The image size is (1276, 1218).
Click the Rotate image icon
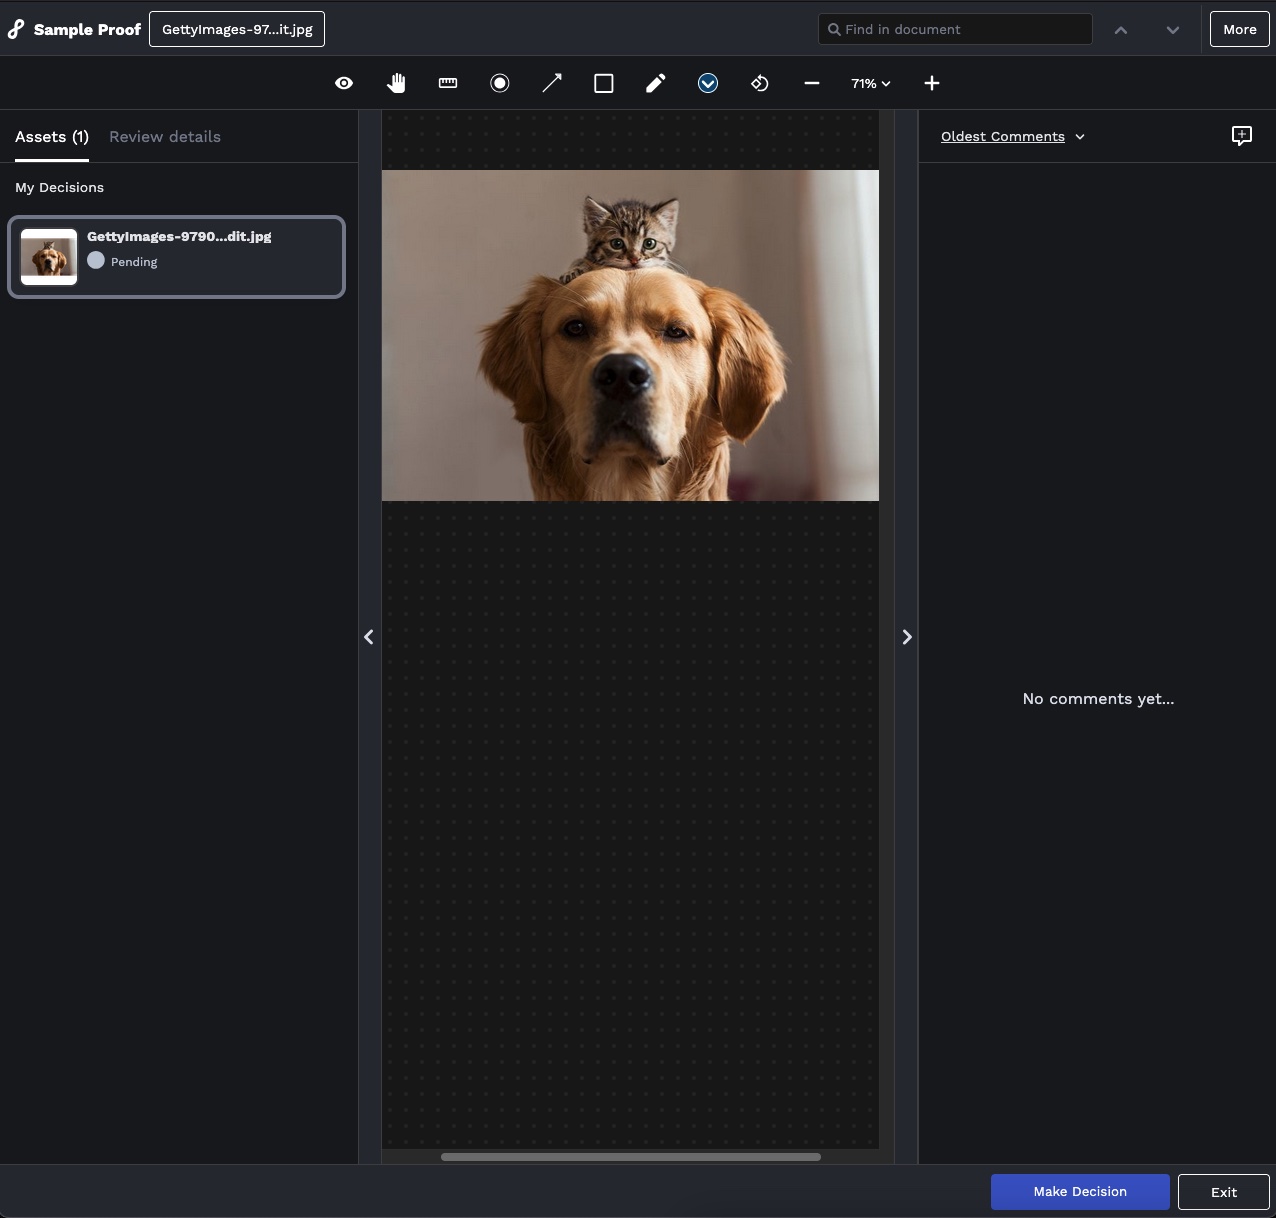coord(760,83)
